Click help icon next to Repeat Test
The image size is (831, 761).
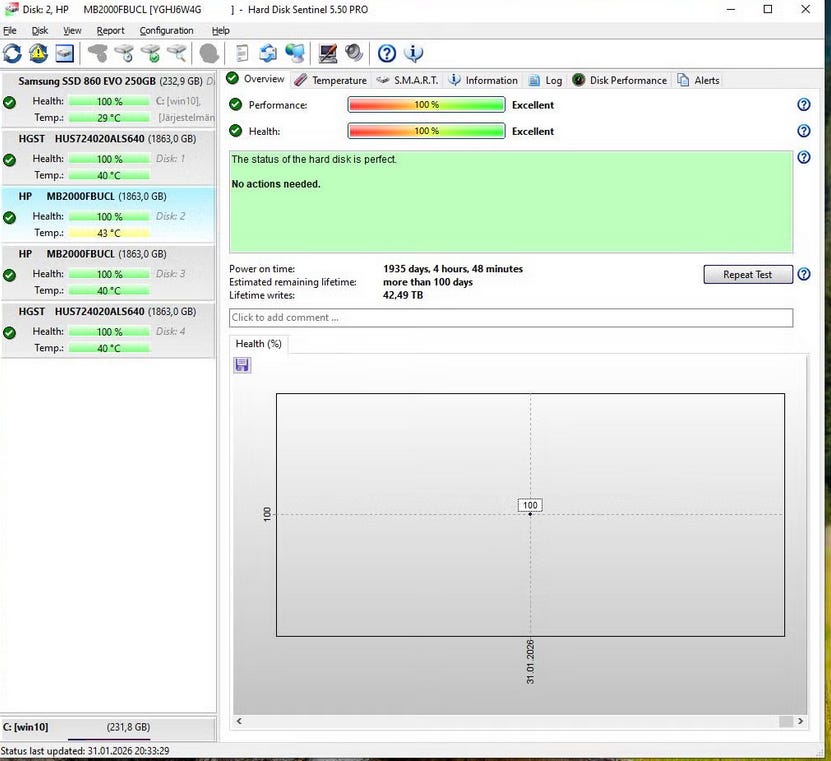[x=803, y=274]
